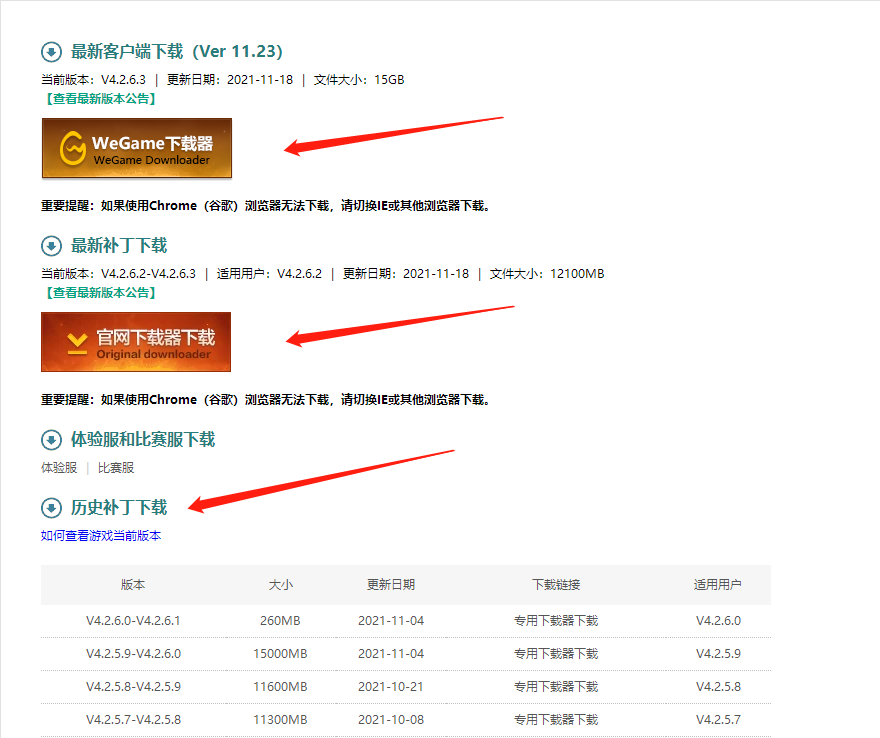
Task: Click the 2021-10-21 date cell
Action: [391, 686]
